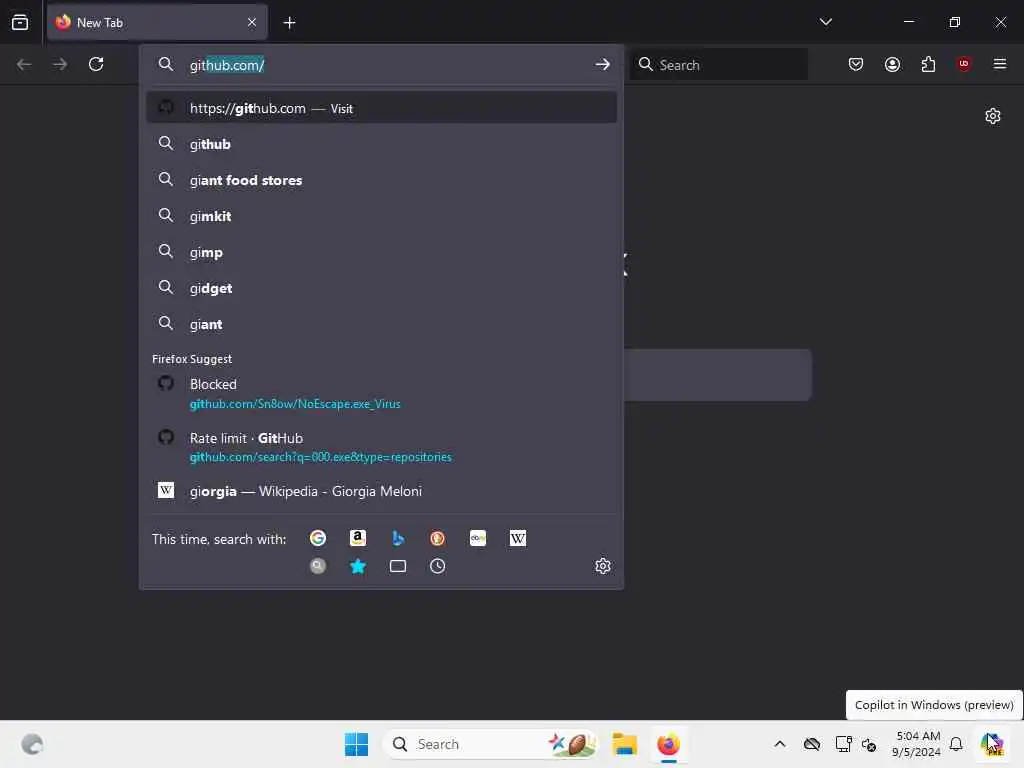Open uBlock Origin extension icon
This screenshot has width=1024, height=768.
[x=963, y=64]
